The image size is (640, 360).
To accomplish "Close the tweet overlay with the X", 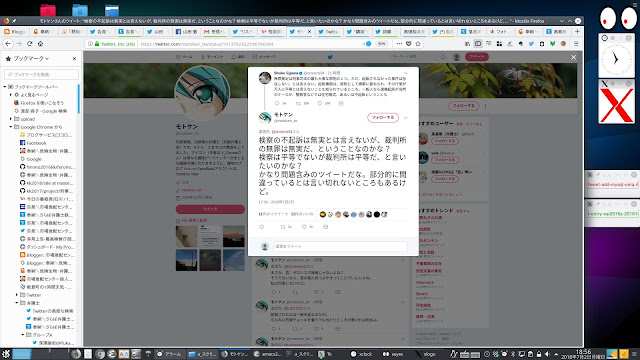I will (x=573, y=58).
